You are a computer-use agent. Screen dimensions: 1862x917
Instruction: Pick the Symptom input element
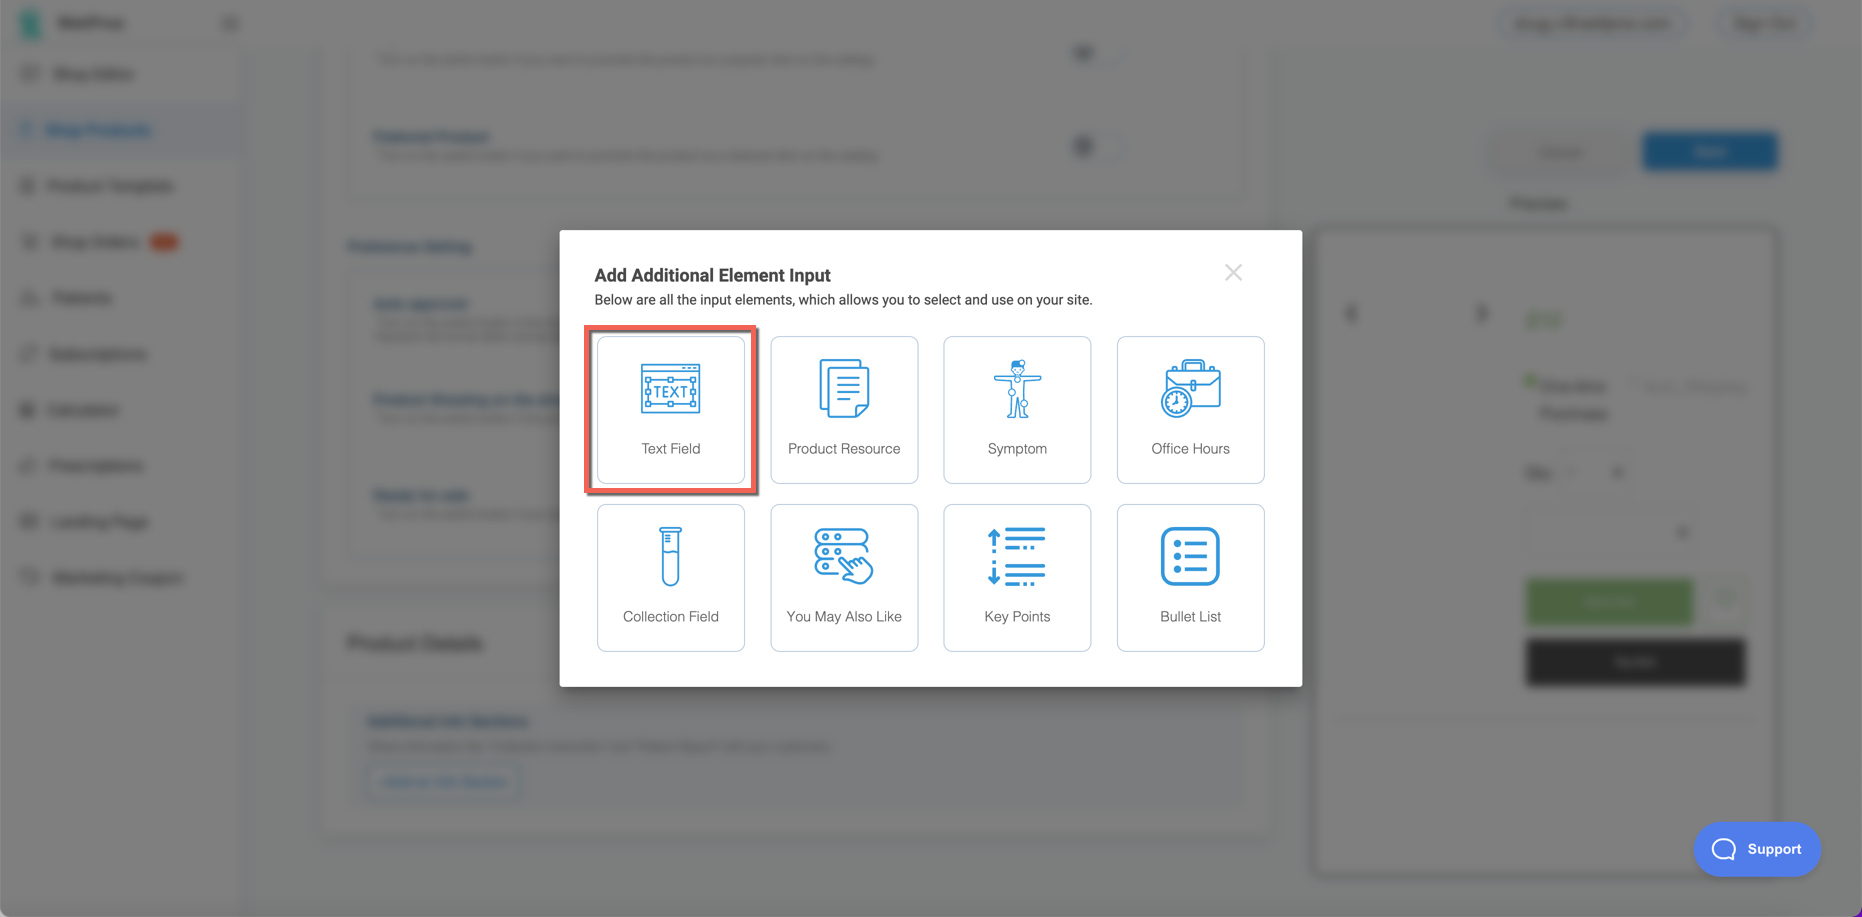click(1017, 410)
